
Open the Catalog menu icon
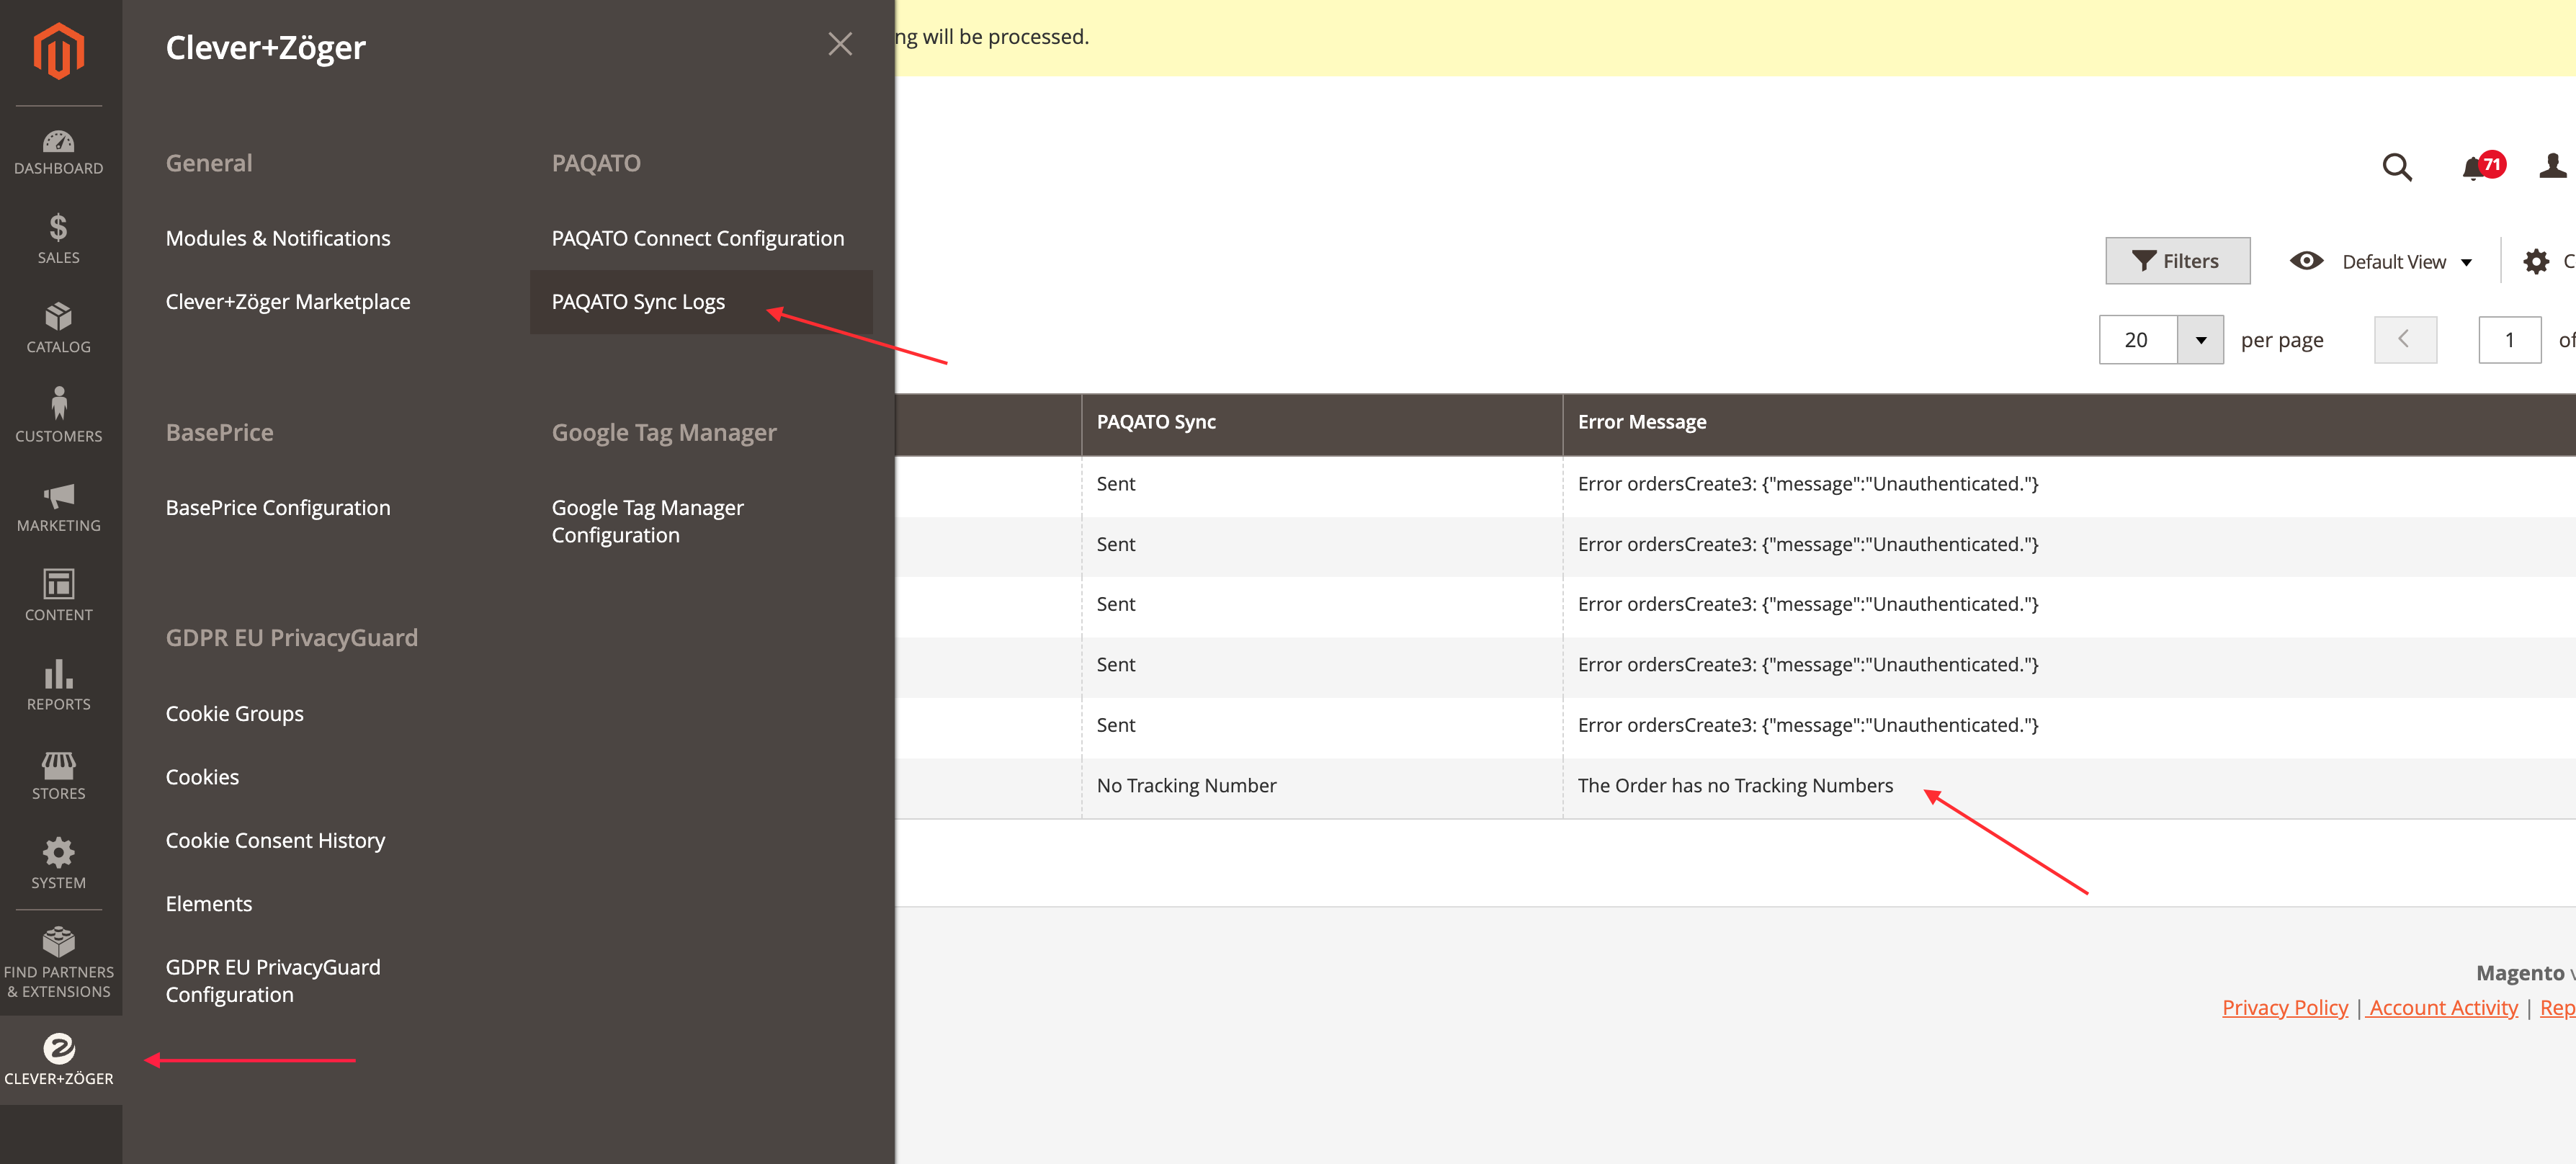[59, 329]
